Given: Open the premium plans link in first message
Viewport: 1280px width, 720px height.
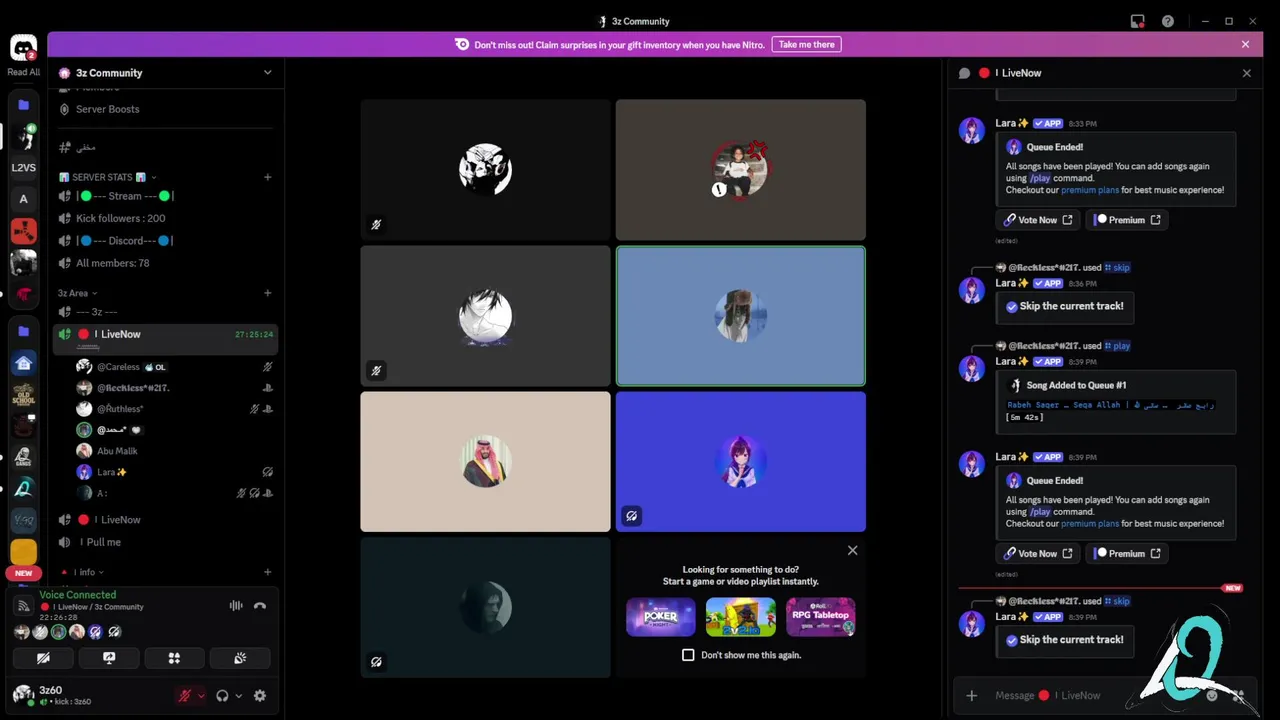Looking at the screenshot, I should (x=1089, y=190).
